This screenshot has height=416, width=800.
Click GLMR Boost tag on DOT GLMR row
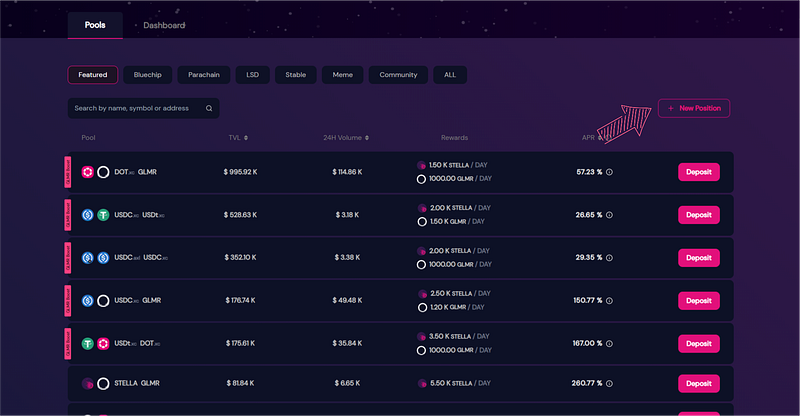pos(67,172)
